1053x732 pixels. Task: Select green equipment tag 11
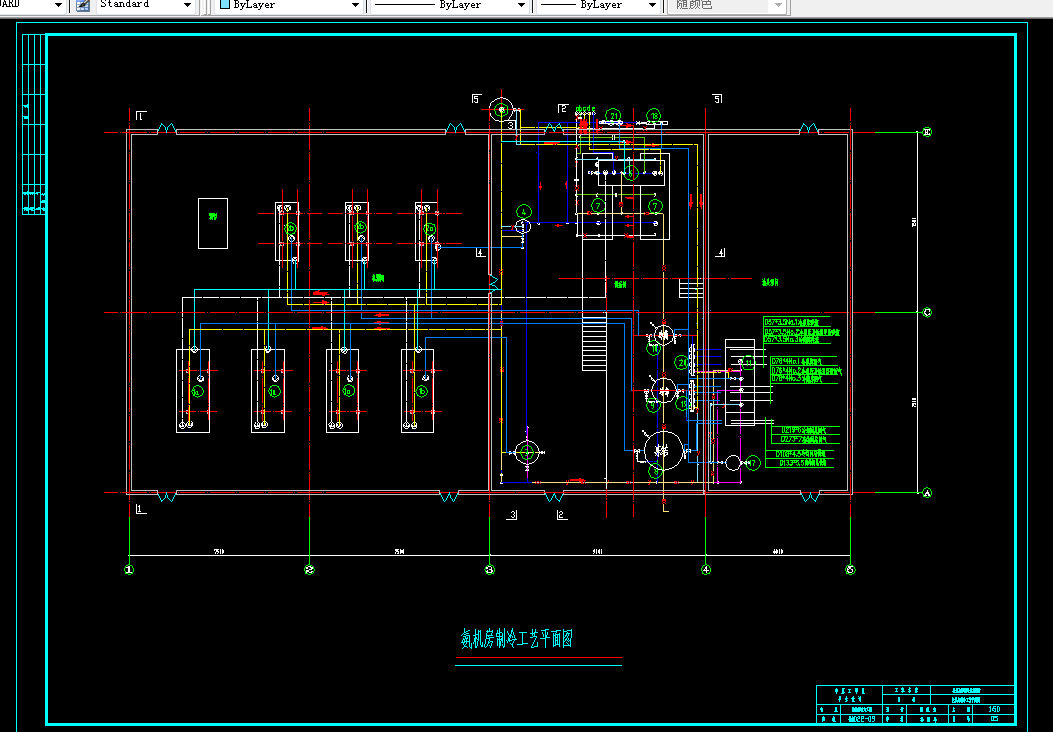point(748,363)
